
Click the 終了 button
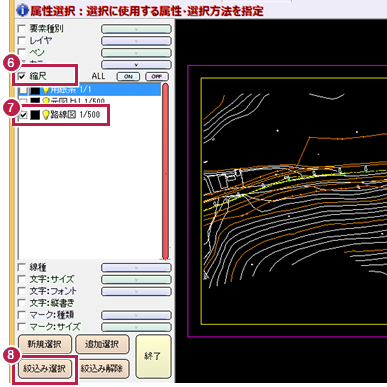click(x=153, y=356)
